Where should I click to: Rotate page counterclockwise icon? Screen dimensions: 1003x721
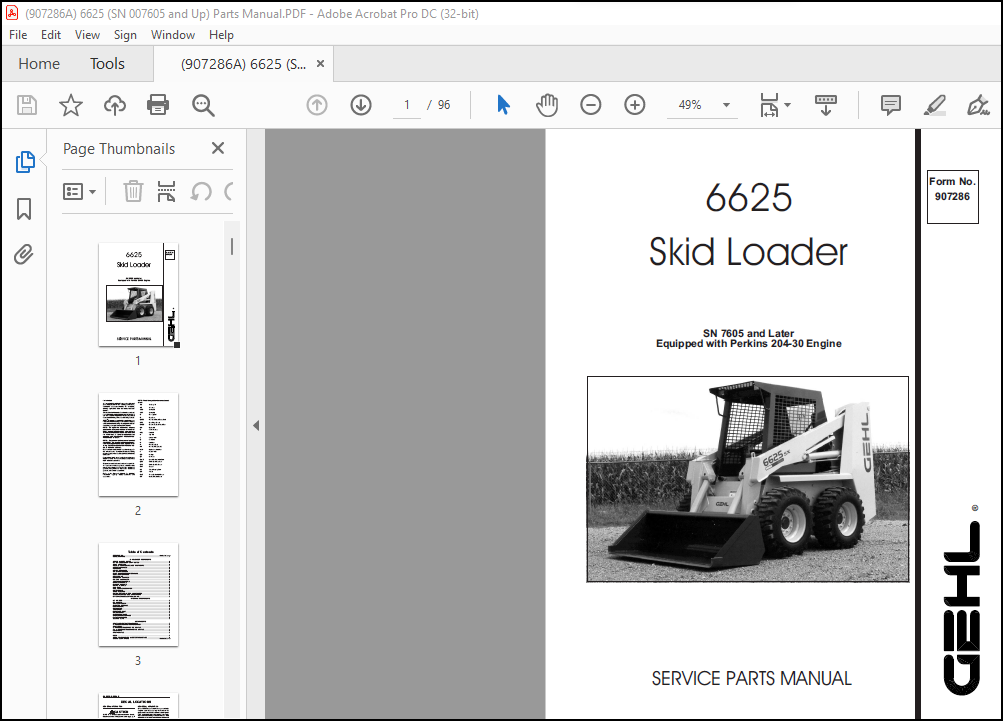click(x=201, y=191)
